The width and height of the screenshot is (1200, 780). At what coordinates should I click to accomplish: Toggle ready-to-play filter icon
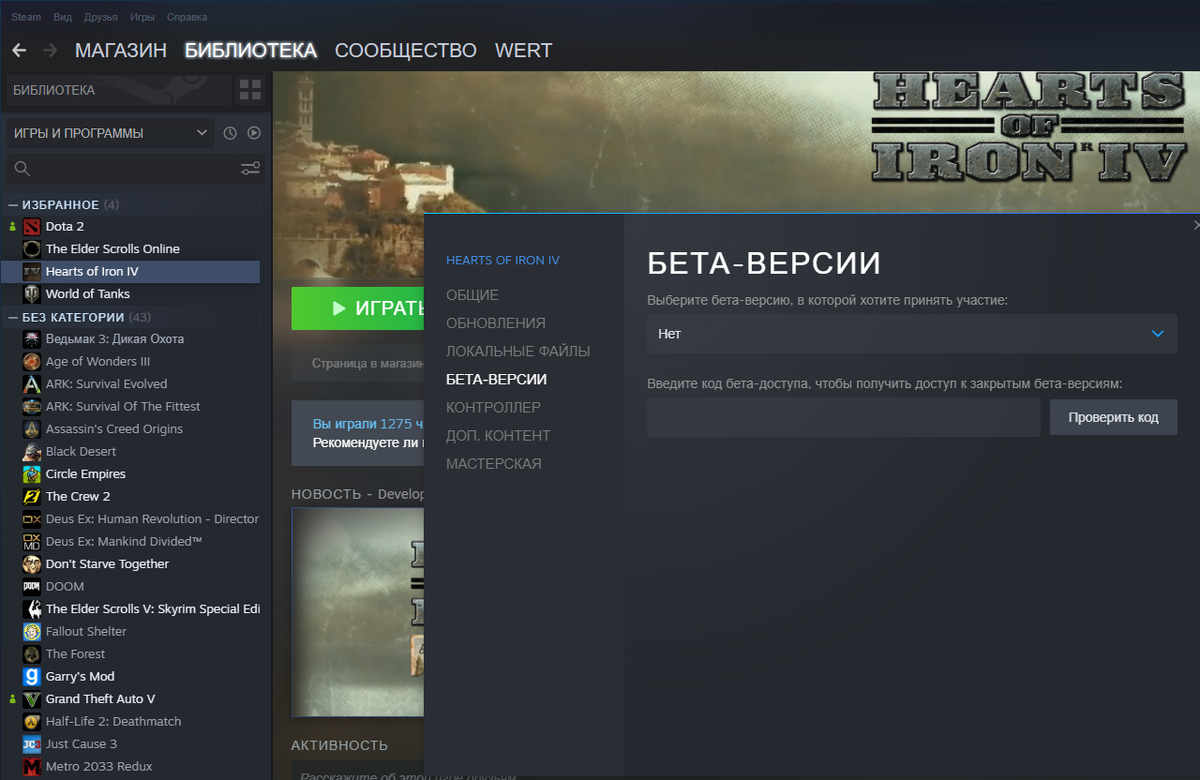click(254, 133)
